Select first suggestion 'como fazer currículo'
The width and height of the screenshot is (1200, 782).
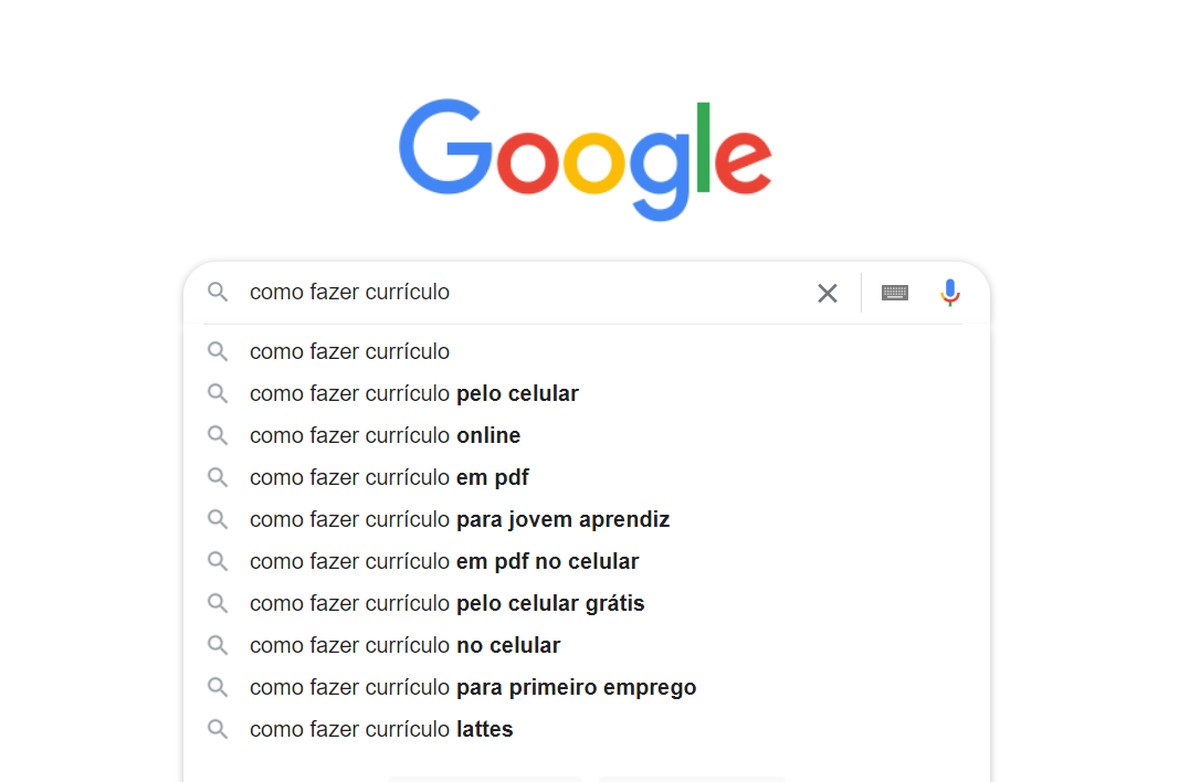pyautogui.click(x=350, y=352)
